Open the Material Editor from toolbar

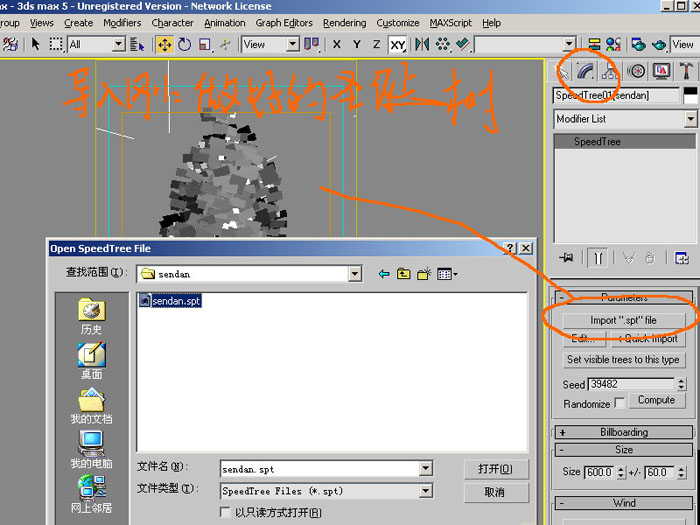click(613, 44)
